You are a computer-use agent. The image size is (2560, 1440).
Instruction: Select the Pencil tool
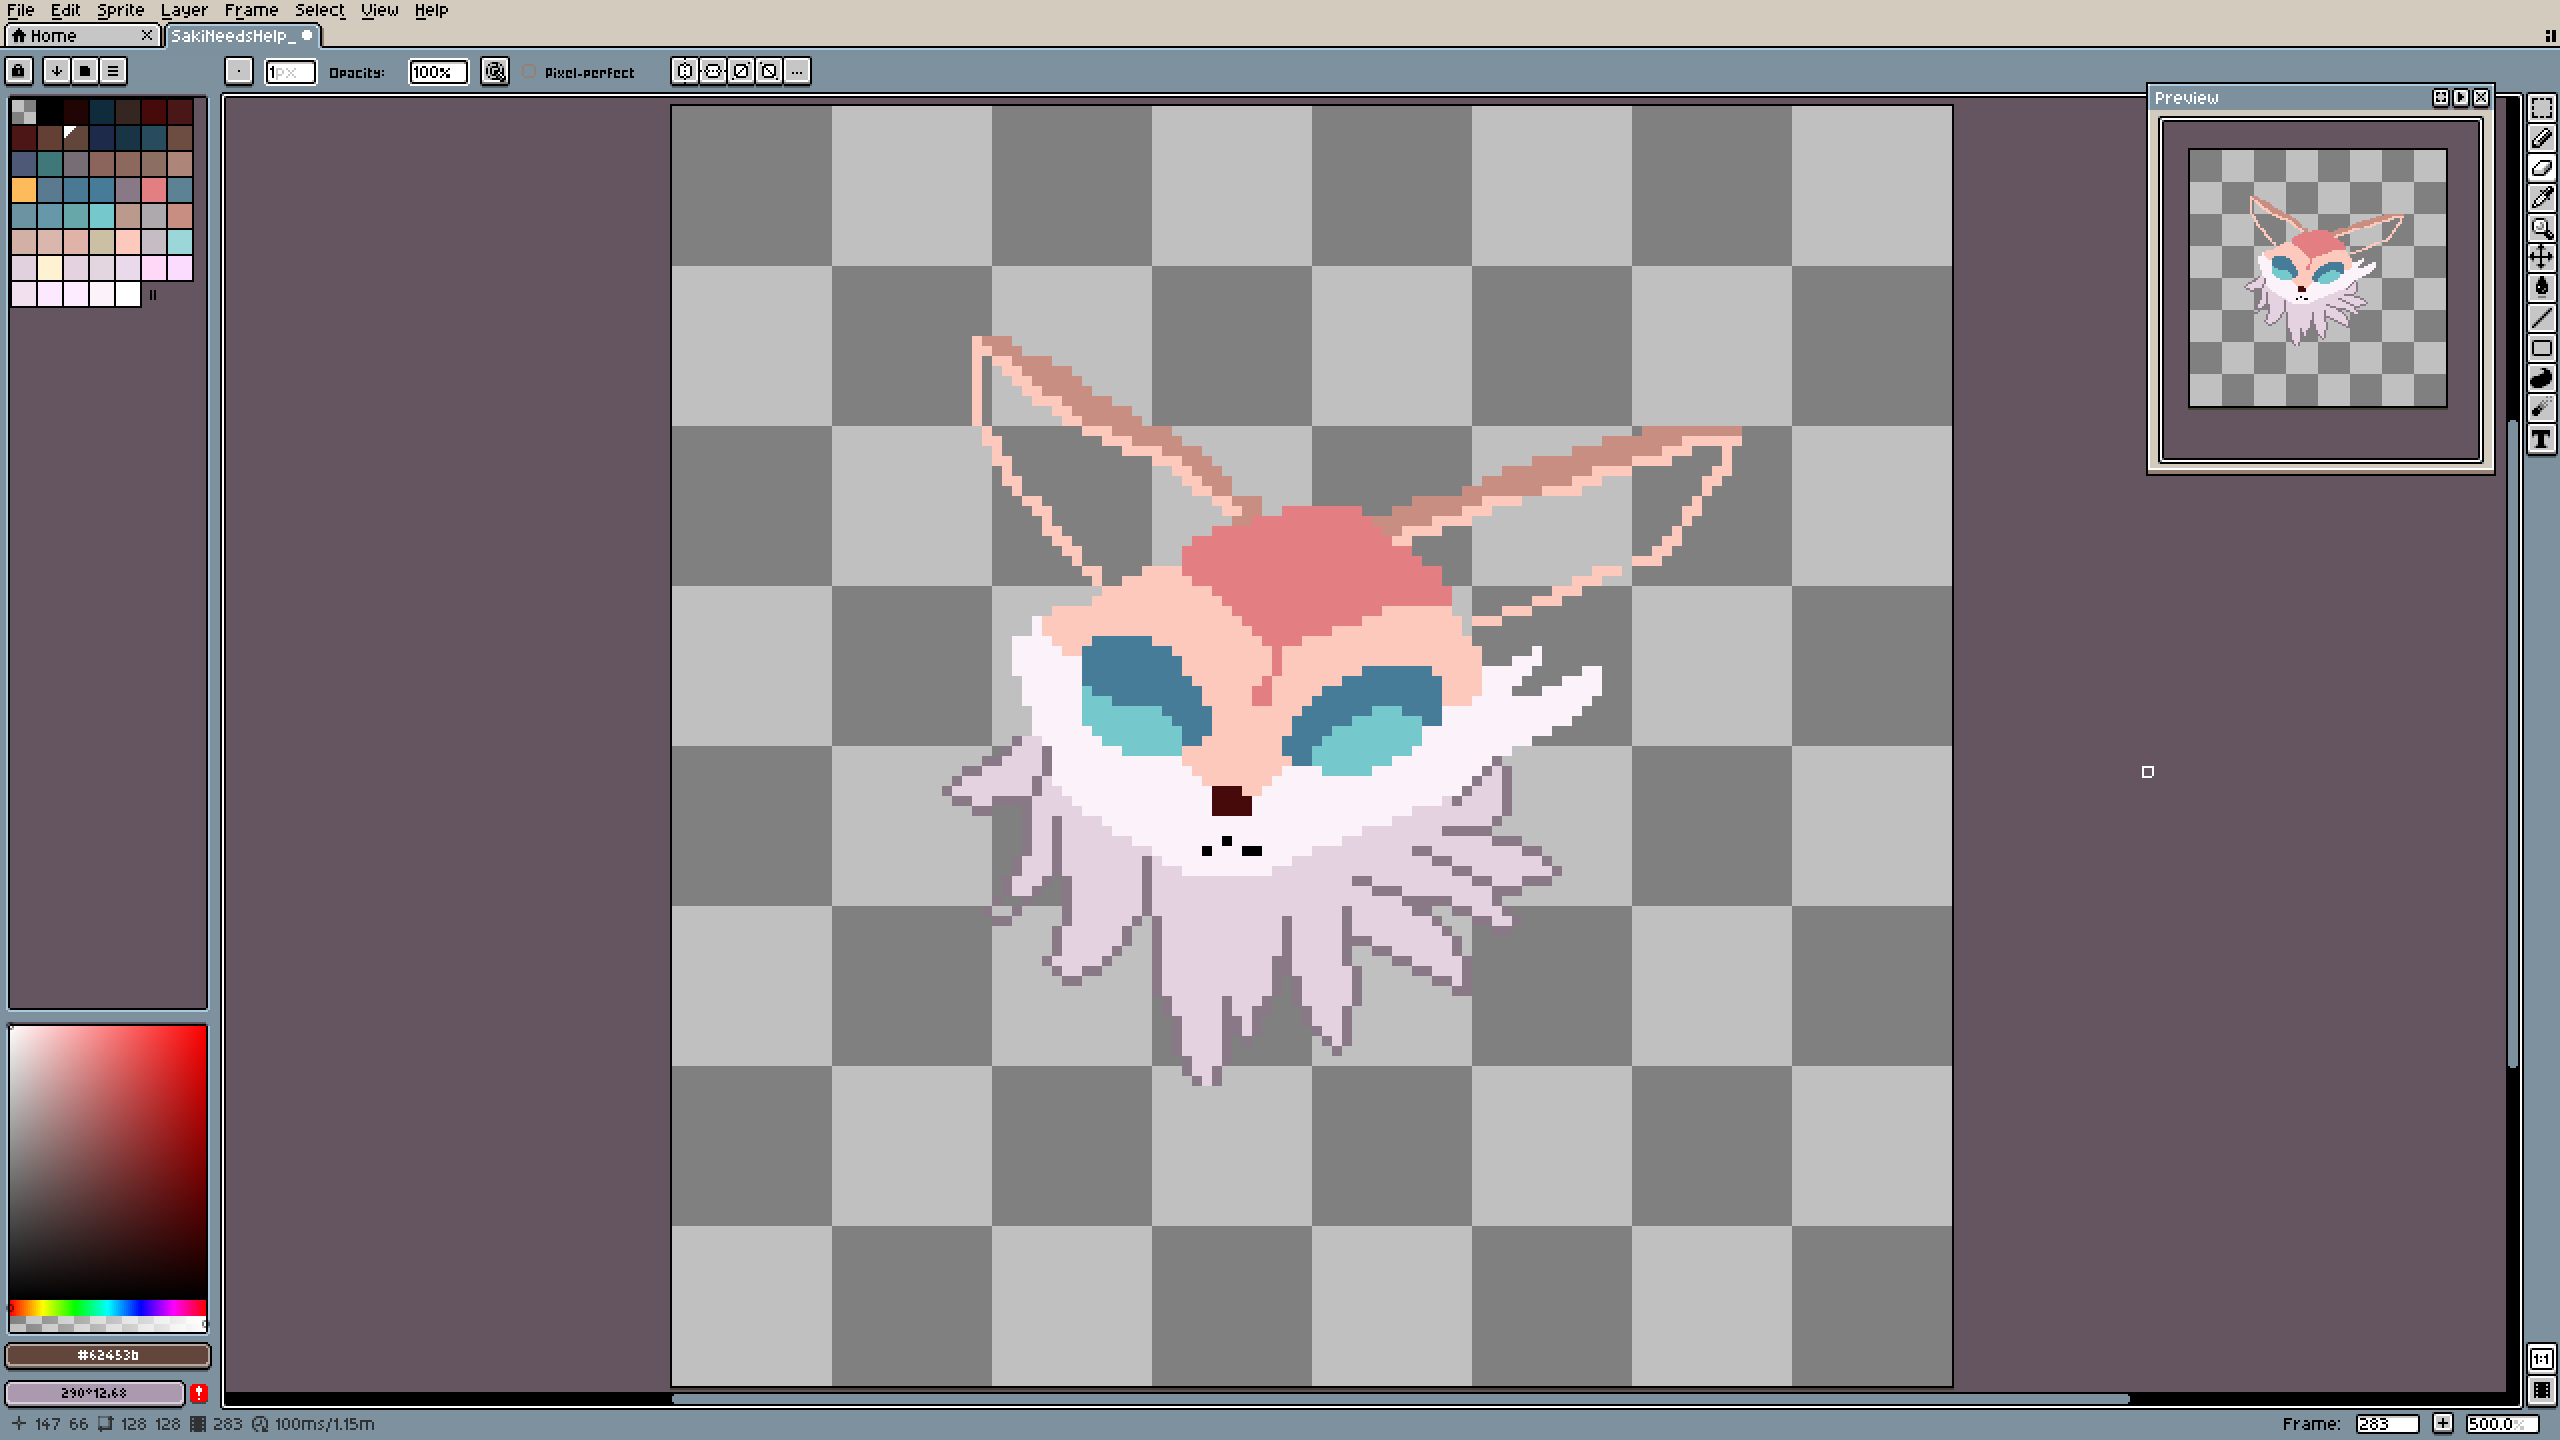point(2541,138)
